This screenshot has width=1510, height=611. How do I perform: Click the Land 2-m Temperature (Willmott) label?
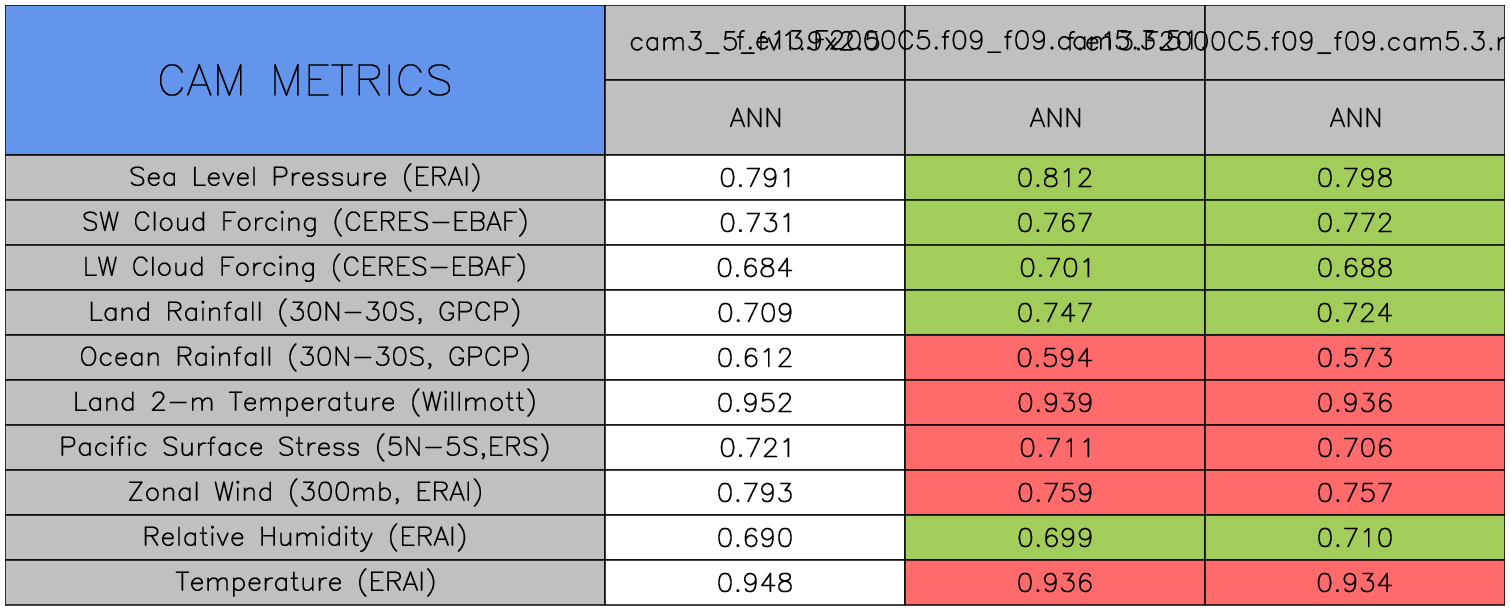[x=305, y=403]
